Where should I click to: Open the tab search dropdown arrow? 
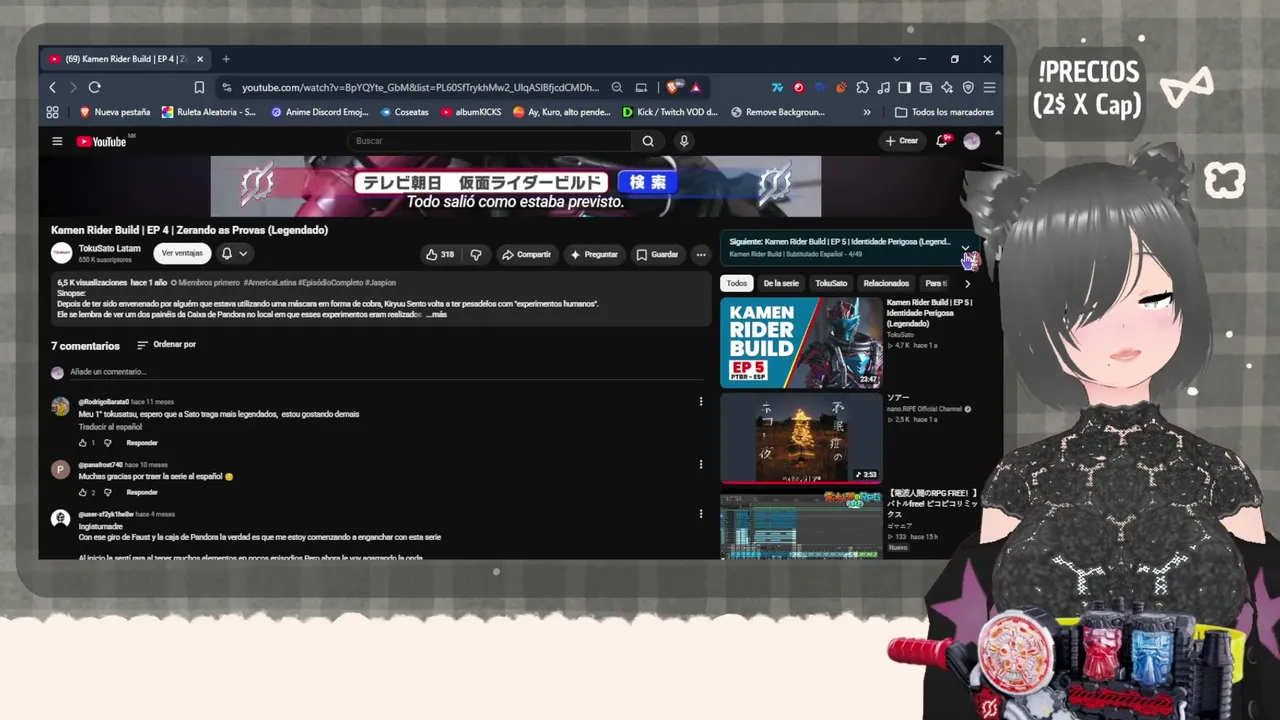pos(897,59)
